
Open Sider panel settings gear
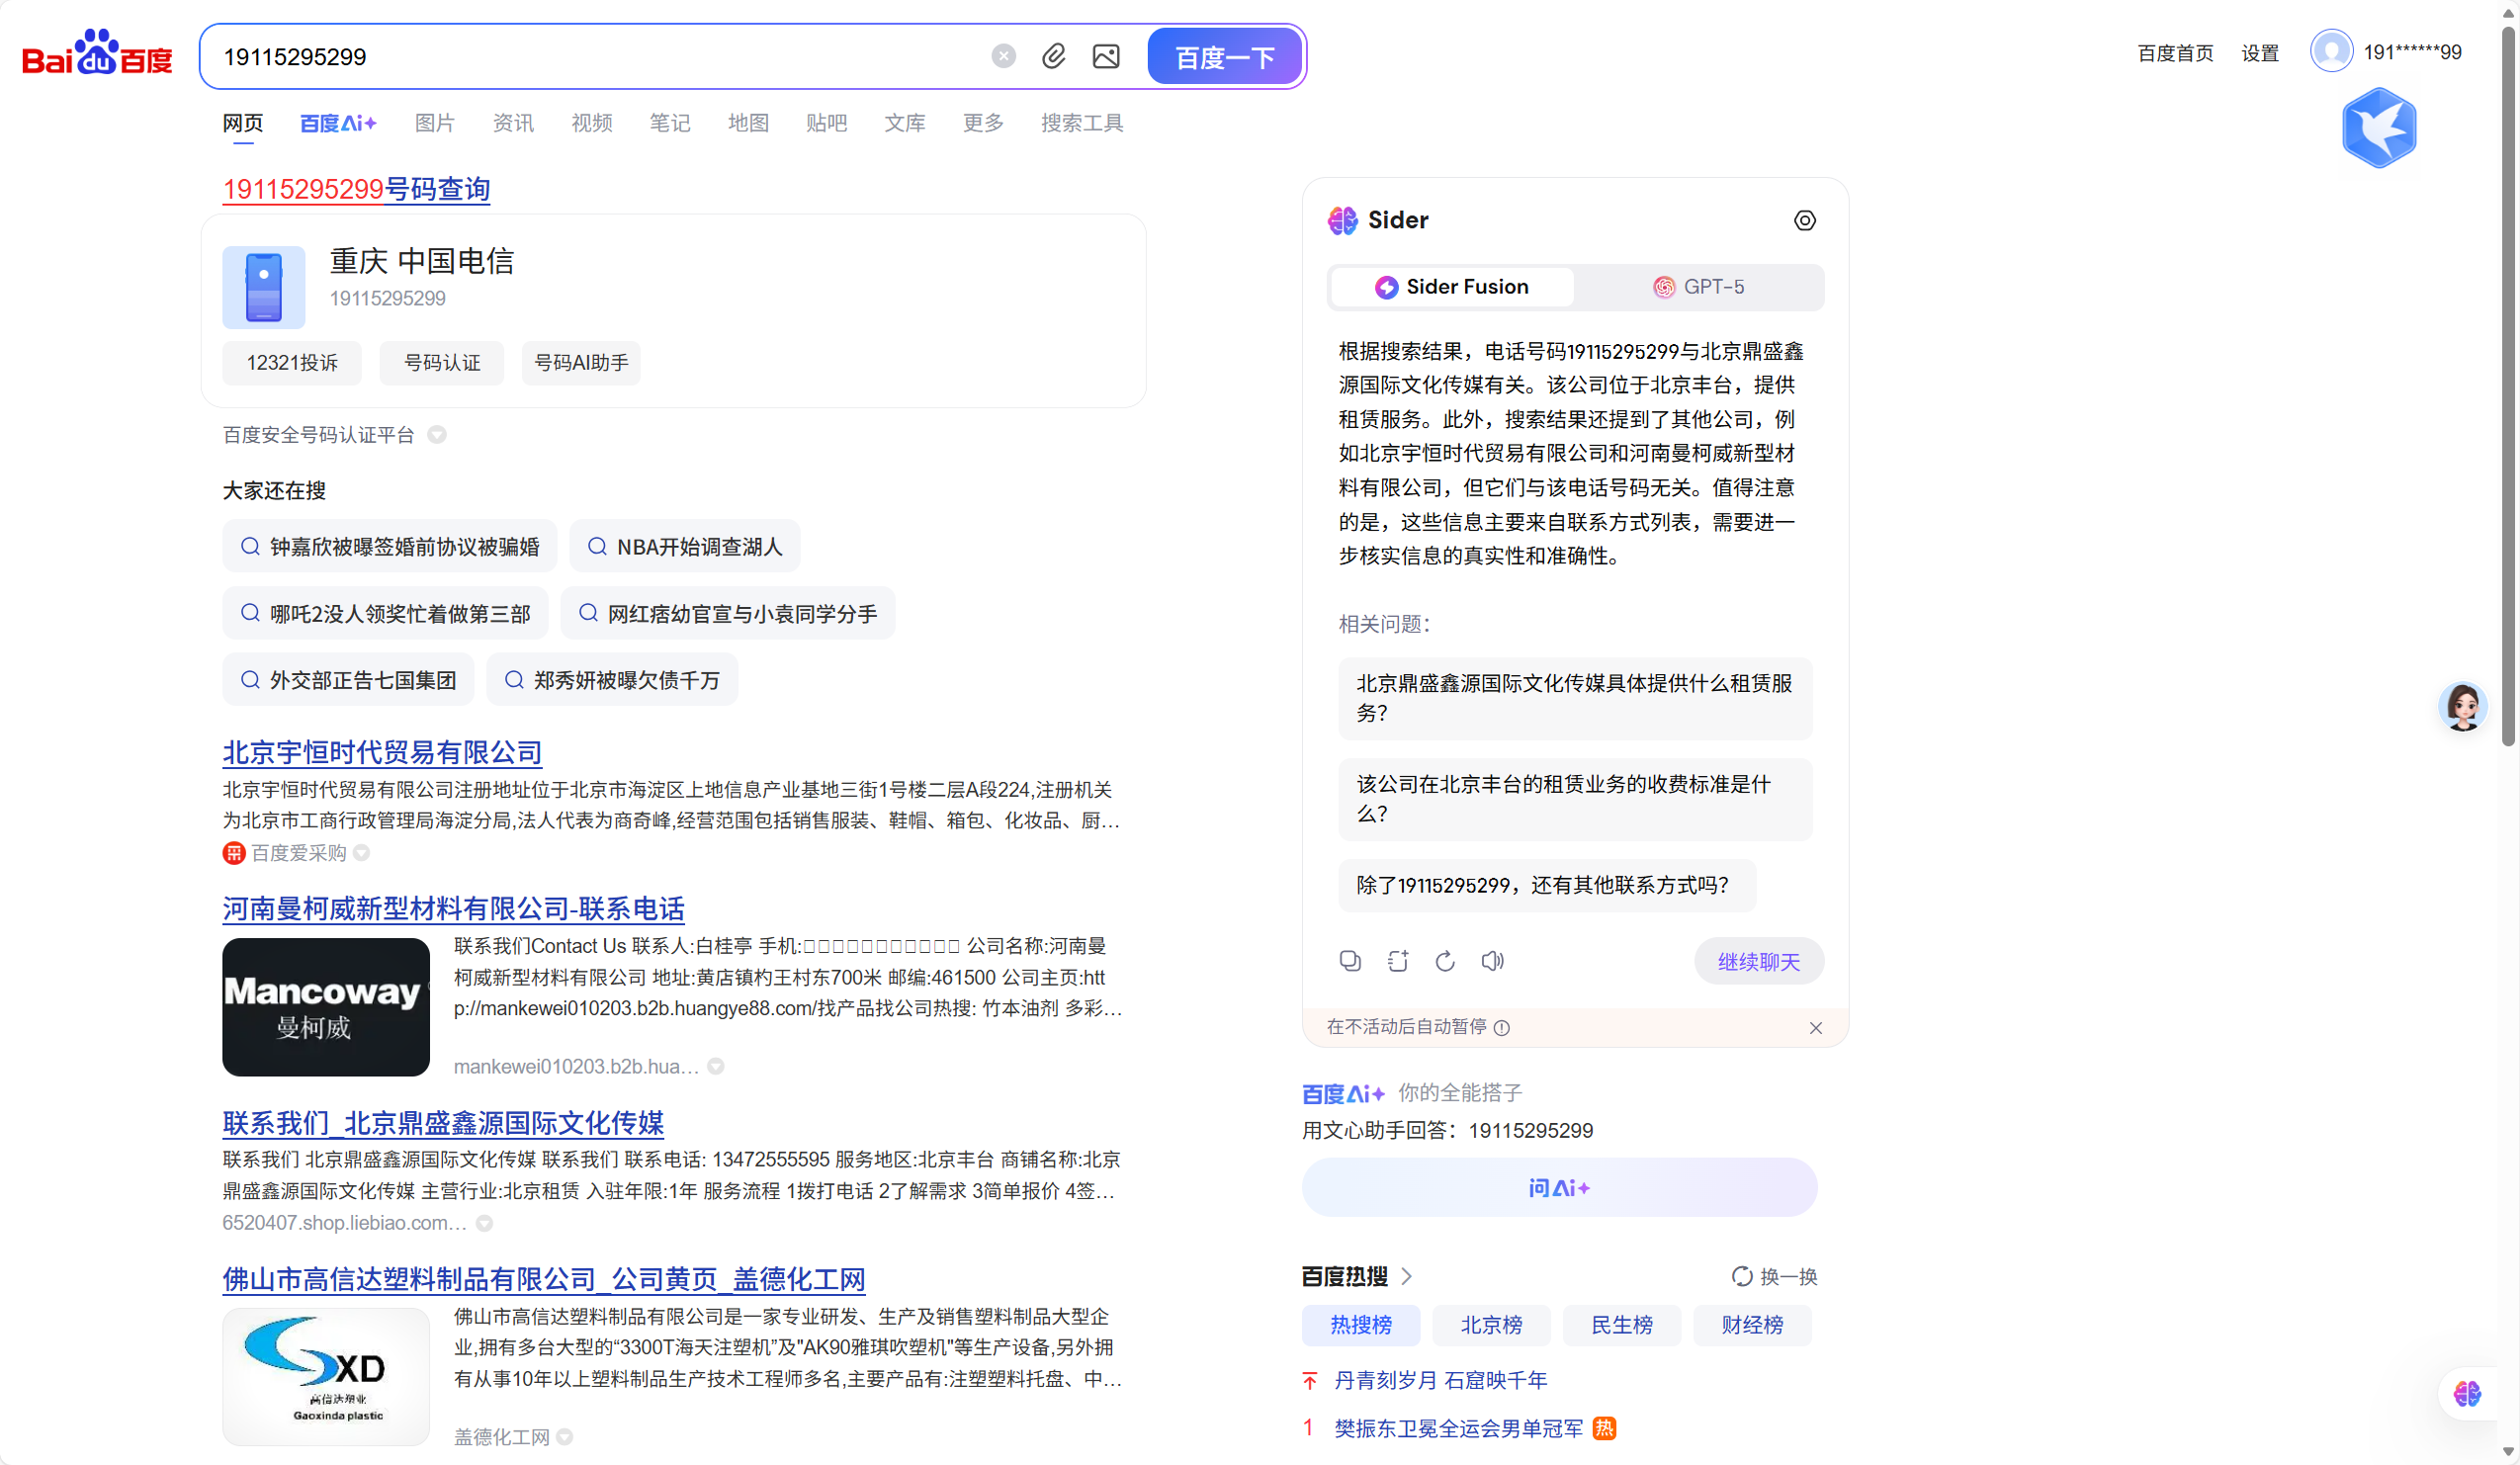pyautogui.click(x=1805, y=220)
